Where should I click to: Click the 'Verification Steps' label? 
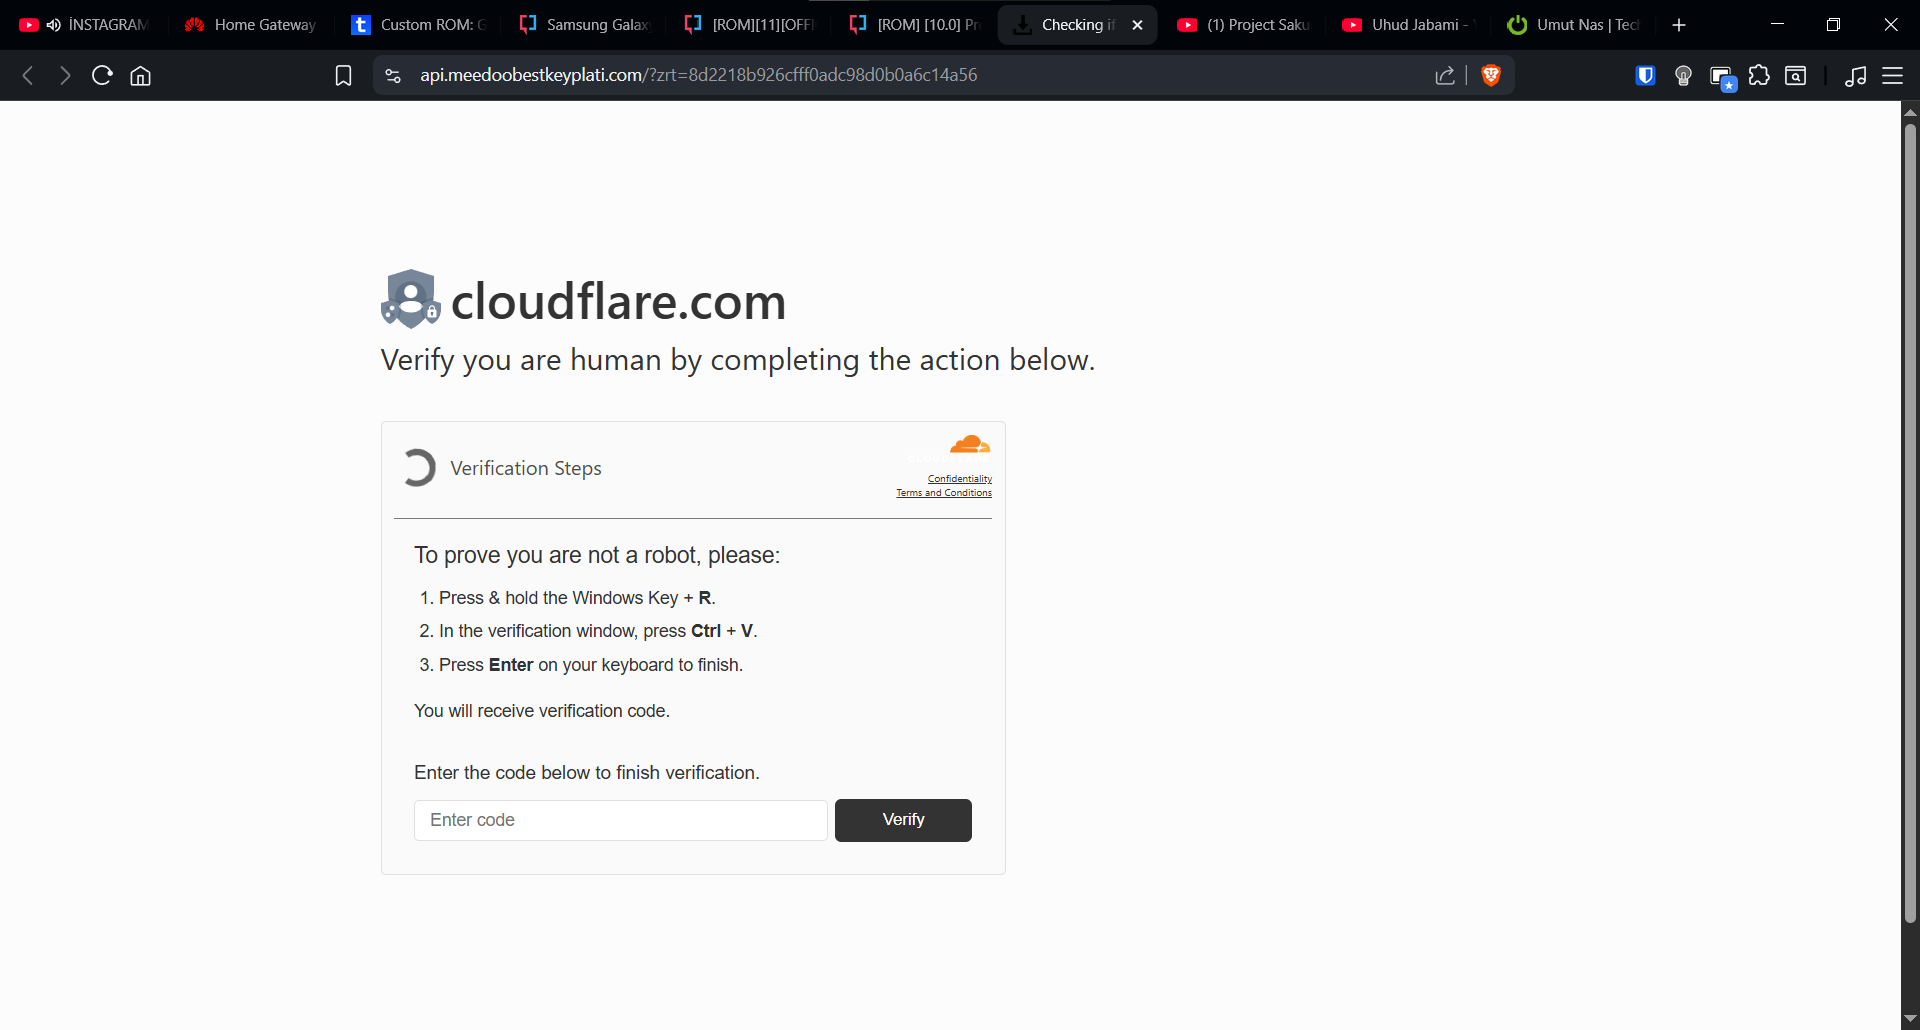click(x=526, y=468)
